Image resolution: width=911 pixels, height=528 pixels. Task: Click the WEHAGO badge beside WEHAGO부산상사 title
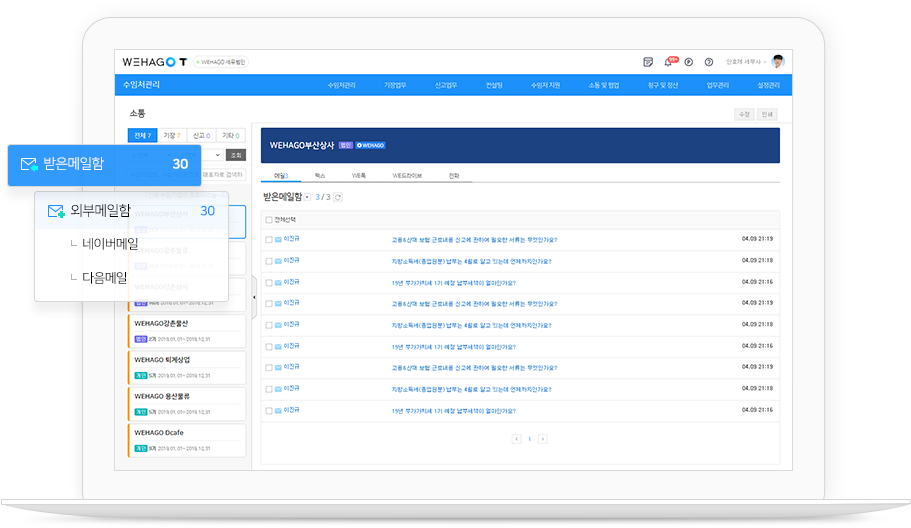click(371, 145)
